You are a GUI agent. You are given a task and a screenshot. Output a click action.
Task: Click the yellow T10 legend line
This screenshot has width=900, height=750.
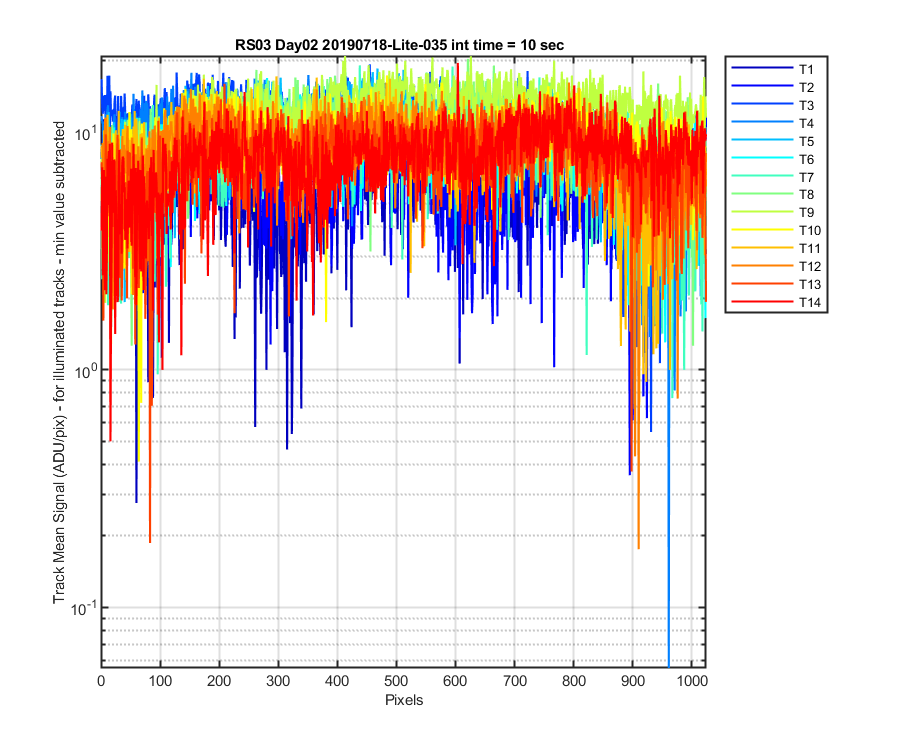tap(762, 230)
